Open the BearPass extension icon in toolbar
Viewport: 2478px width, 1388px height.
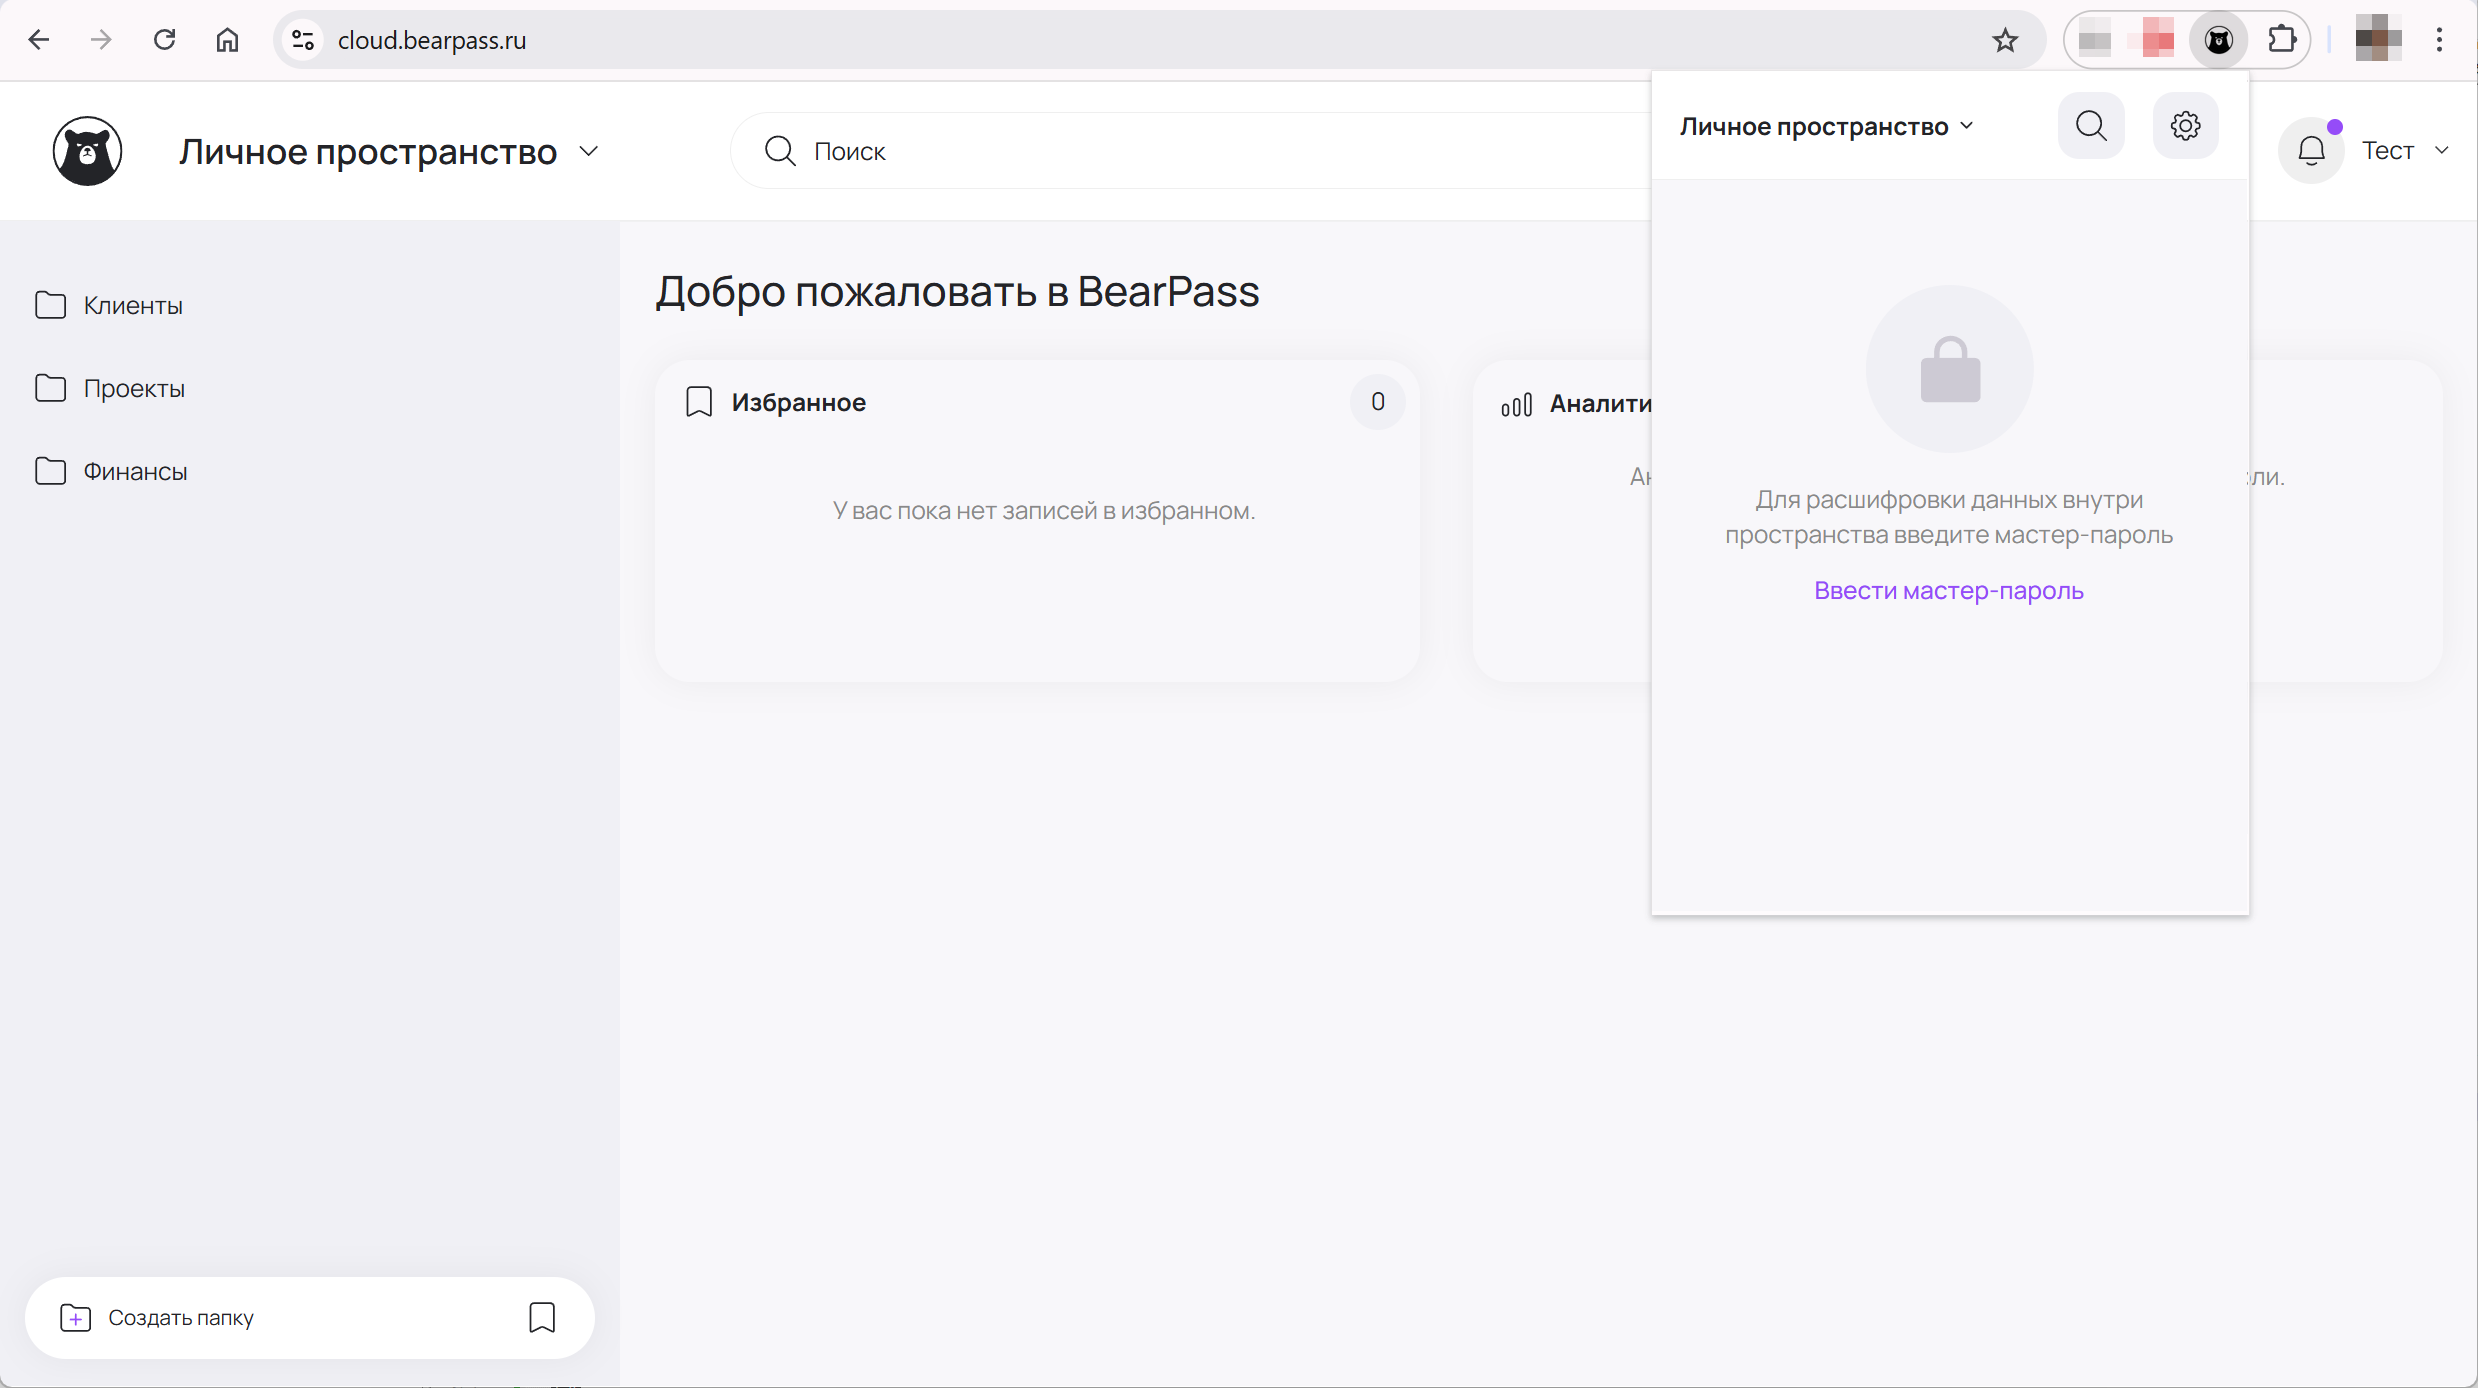(2218, 40)
